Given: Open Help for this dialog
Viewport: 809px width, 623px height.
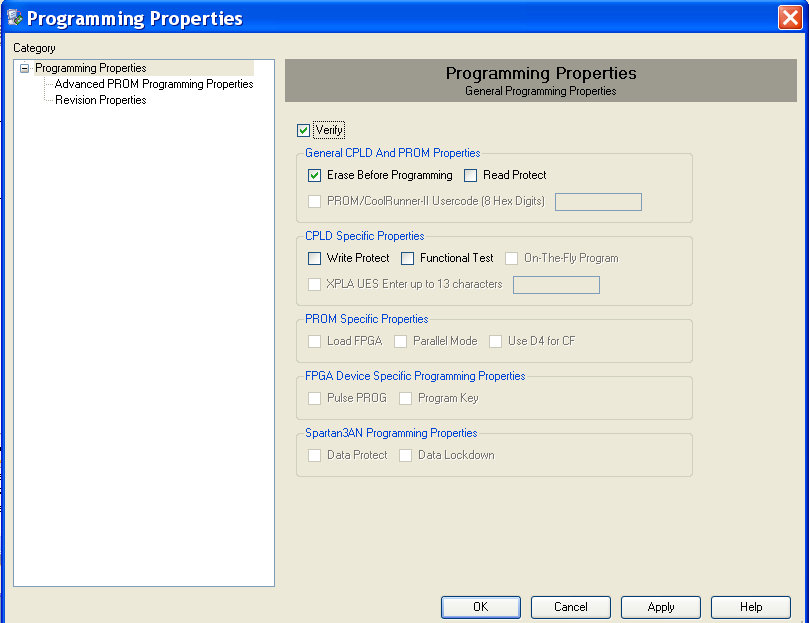Looking at the screenshot, I should click(751, 607).
